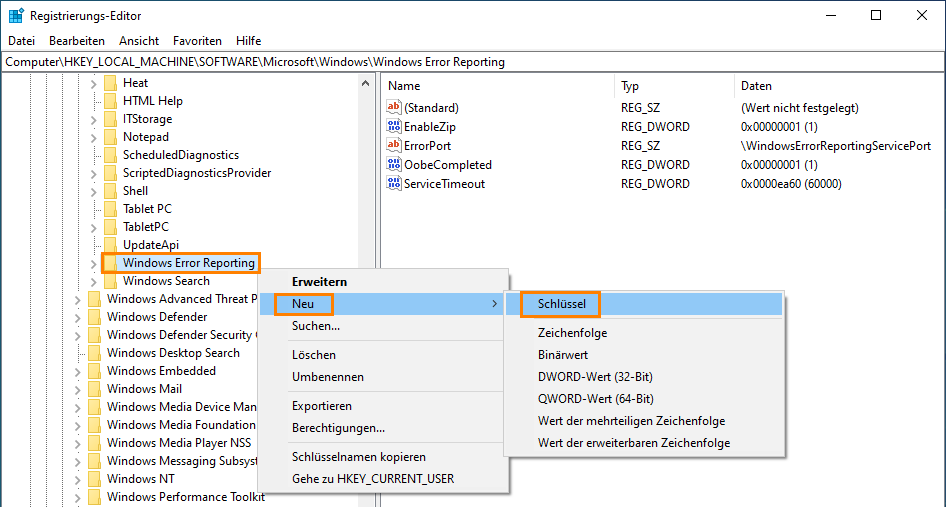The image size is (946, 507).
Task: Open the Ansicht menu
Action: pyautogui.click(x=139, y=41)
